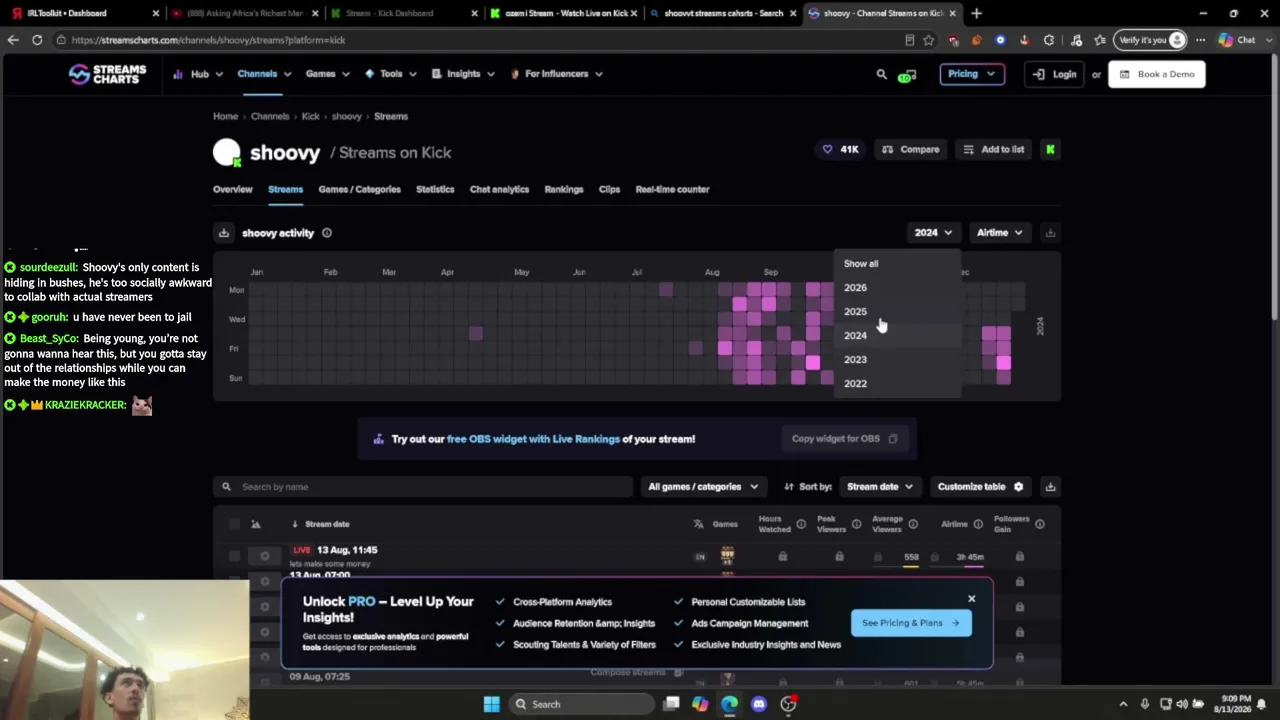Switch to the Rankings tab
The width and height of the screenshot is (1280, 720).
point(564,189)
